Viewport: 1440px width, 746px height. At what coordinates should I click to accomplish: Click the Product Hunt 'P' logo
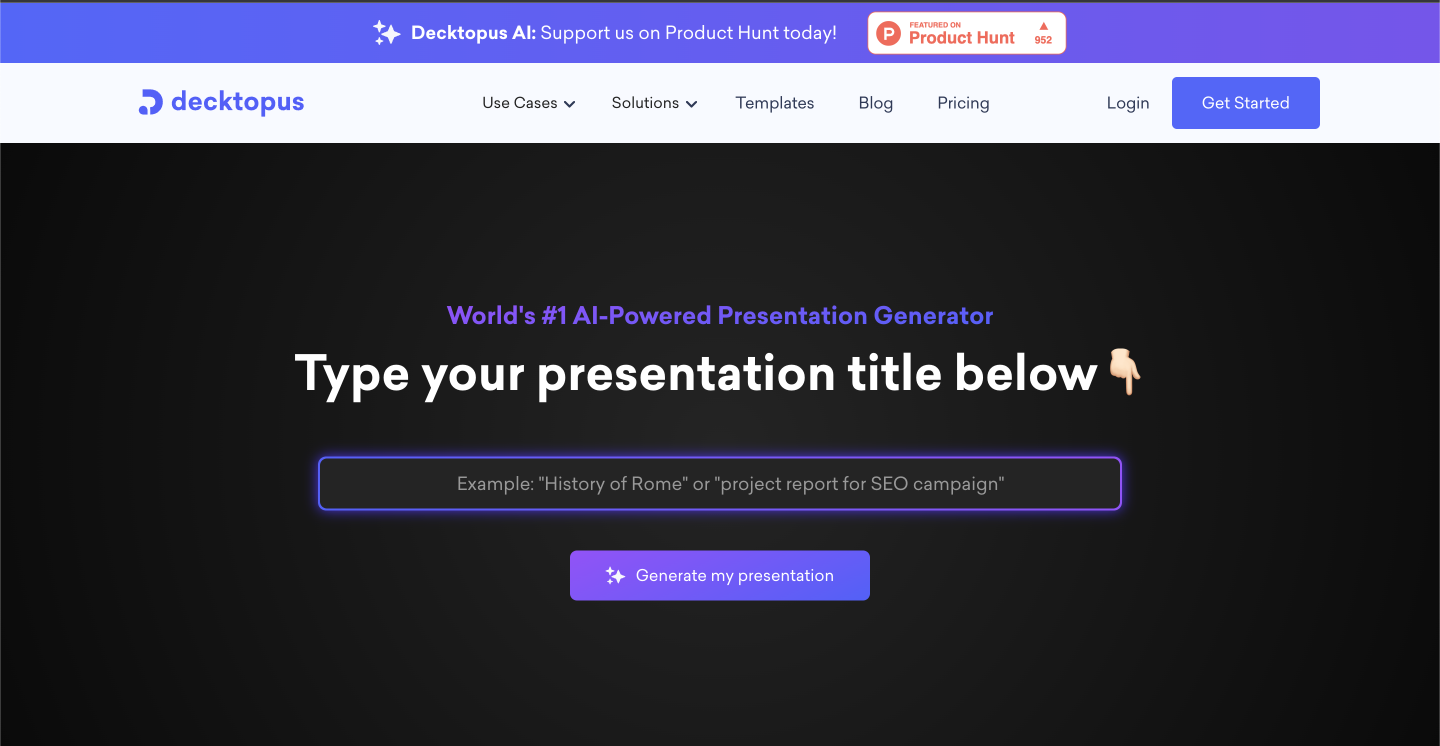click(x=888, y=34)
